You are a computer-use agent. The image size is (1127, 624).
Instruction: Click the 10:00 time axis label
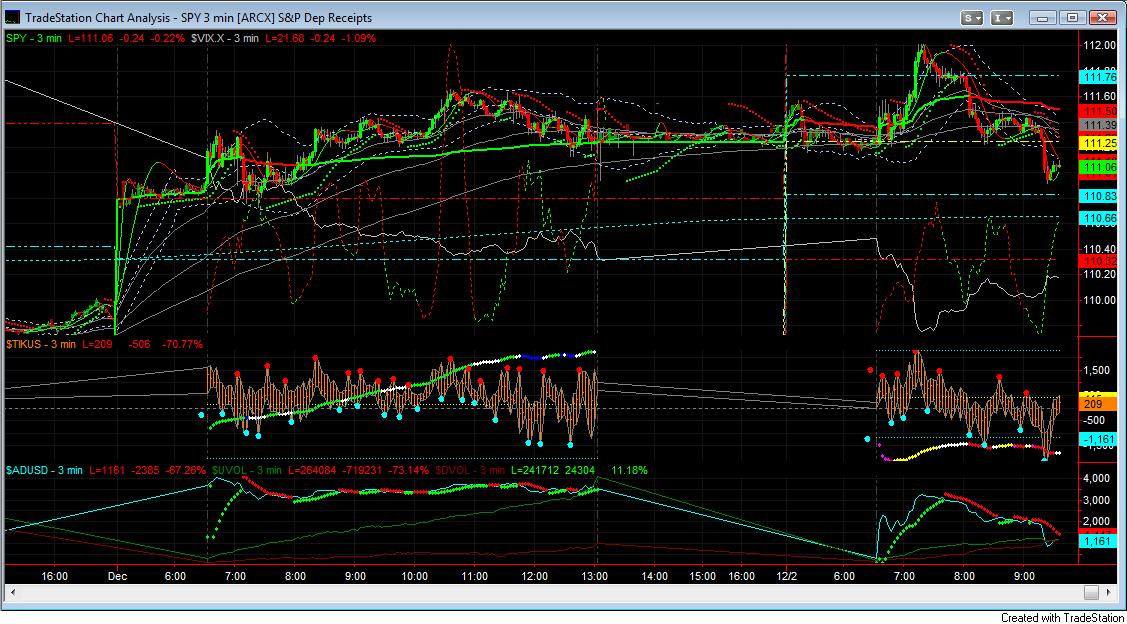click(415, 576)
